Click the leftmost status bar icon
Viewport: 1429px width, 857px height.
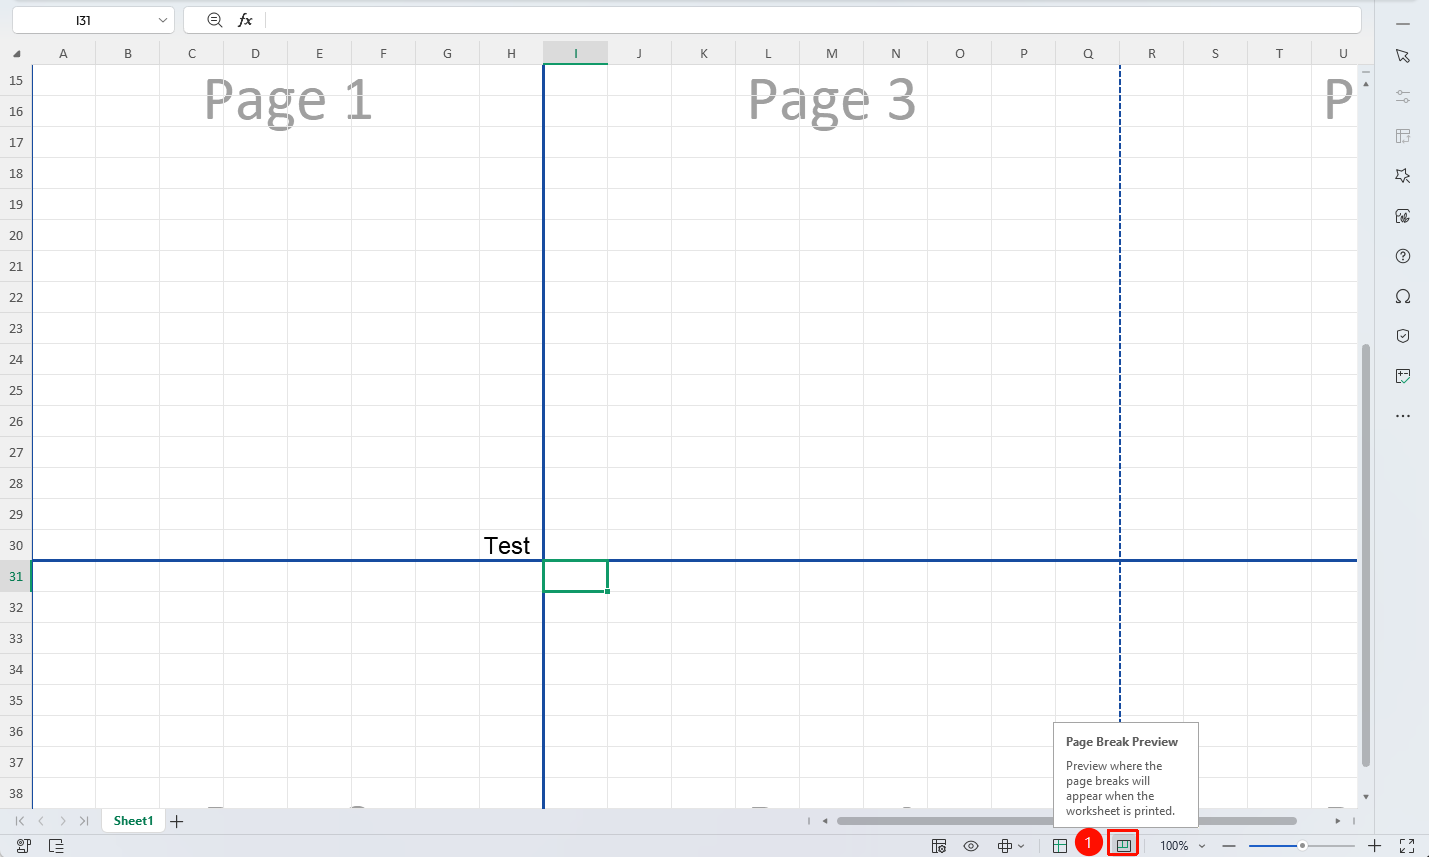[x=23, y=846]
